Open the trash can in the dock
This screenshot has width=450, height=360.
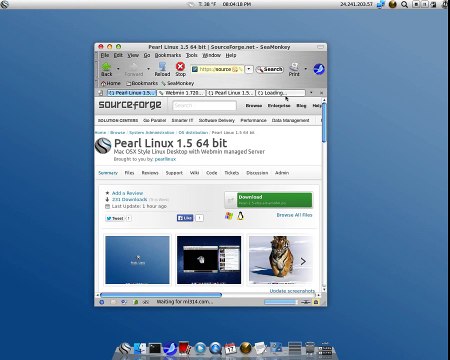[x=310, y=348]
